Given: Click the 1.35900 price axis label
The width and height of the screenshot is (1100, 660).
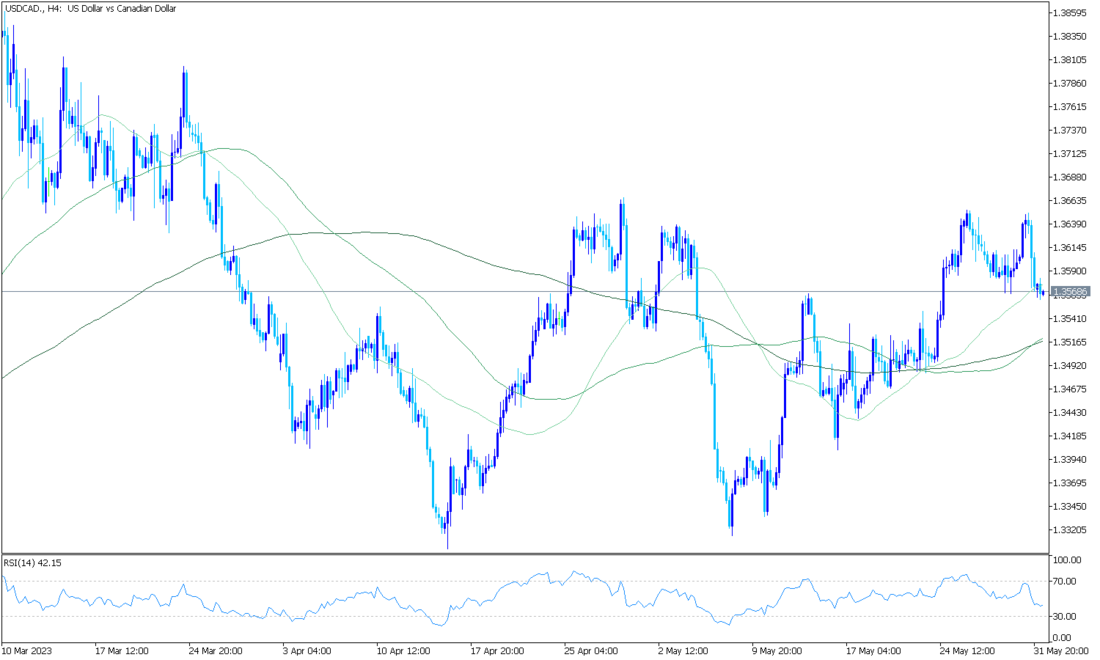Looking at the screenshot, I should [1071, 271].
